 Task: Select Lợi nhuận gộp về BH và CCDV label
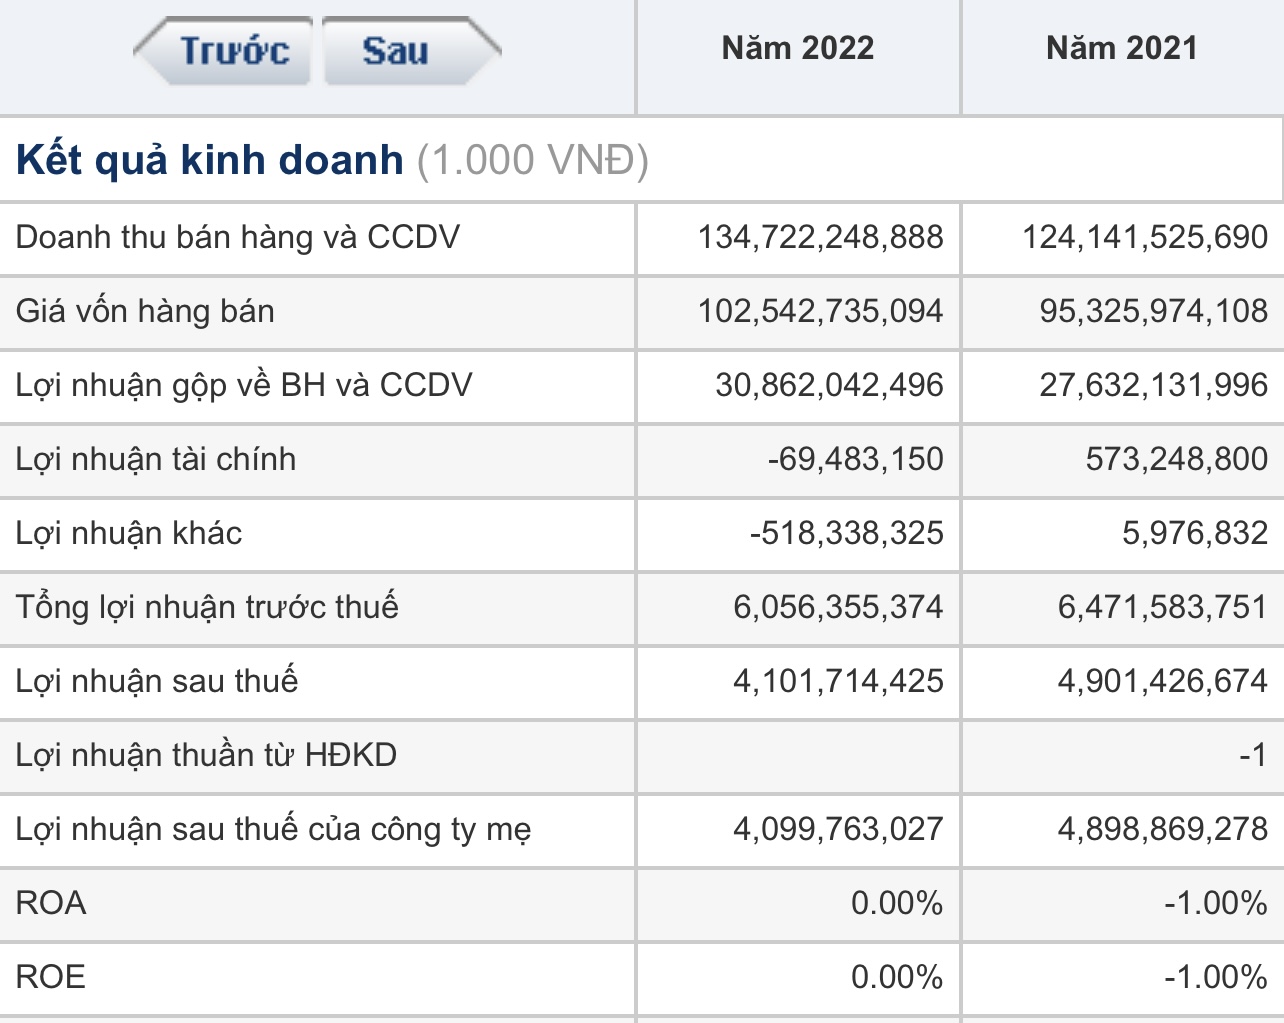click(x=244, y=385)
